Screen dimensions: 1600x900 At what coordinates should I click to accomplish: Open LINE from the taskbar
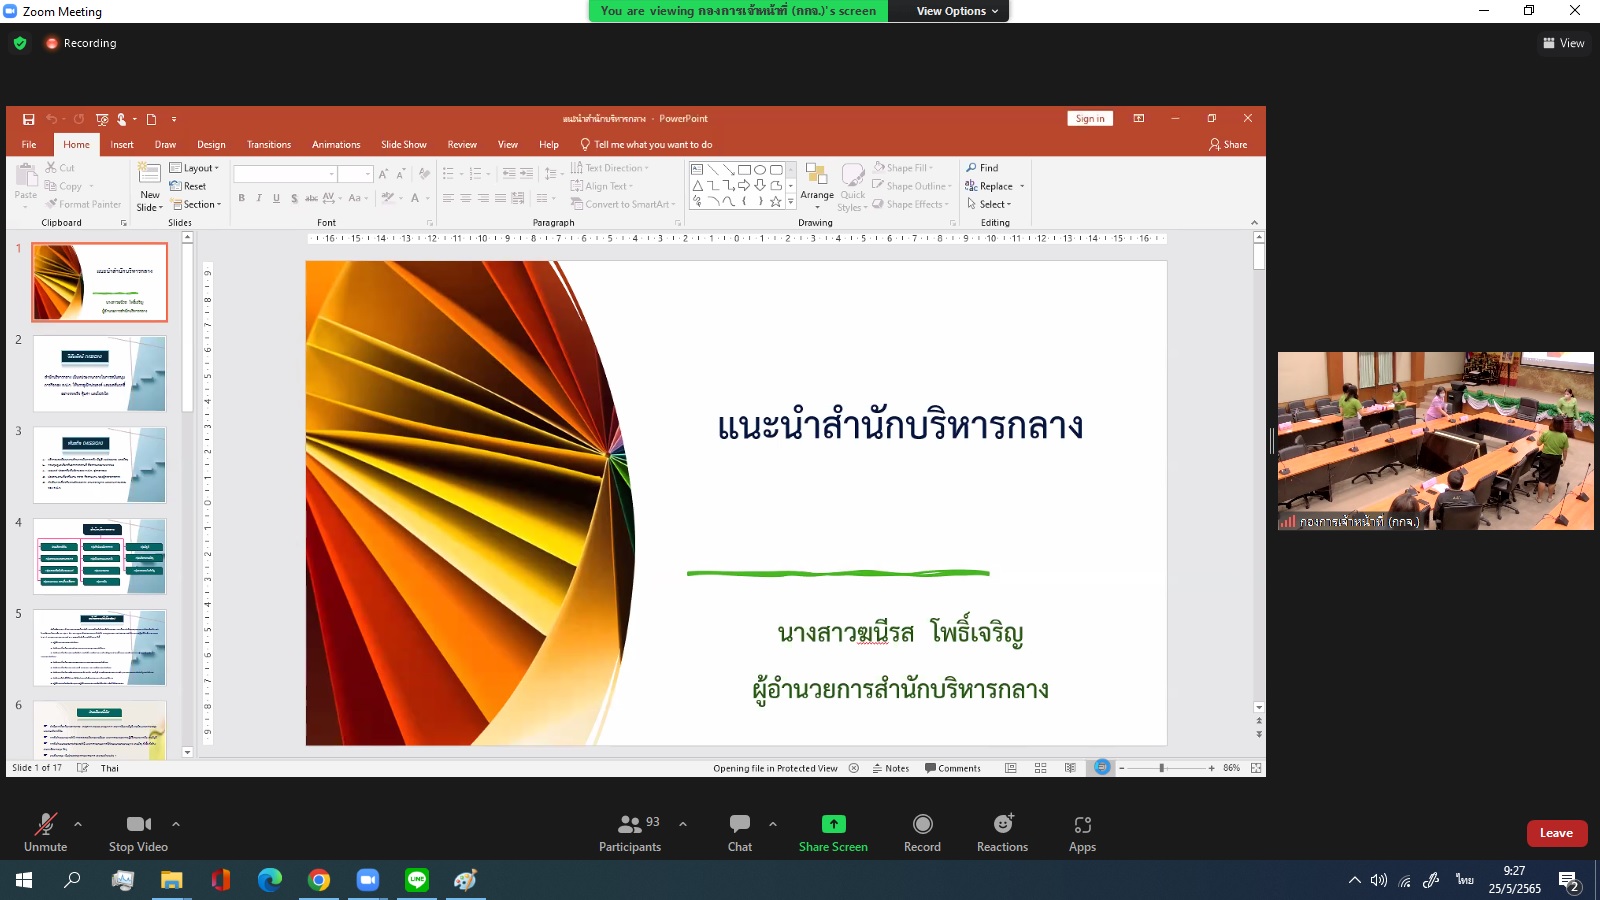[417, 880]
